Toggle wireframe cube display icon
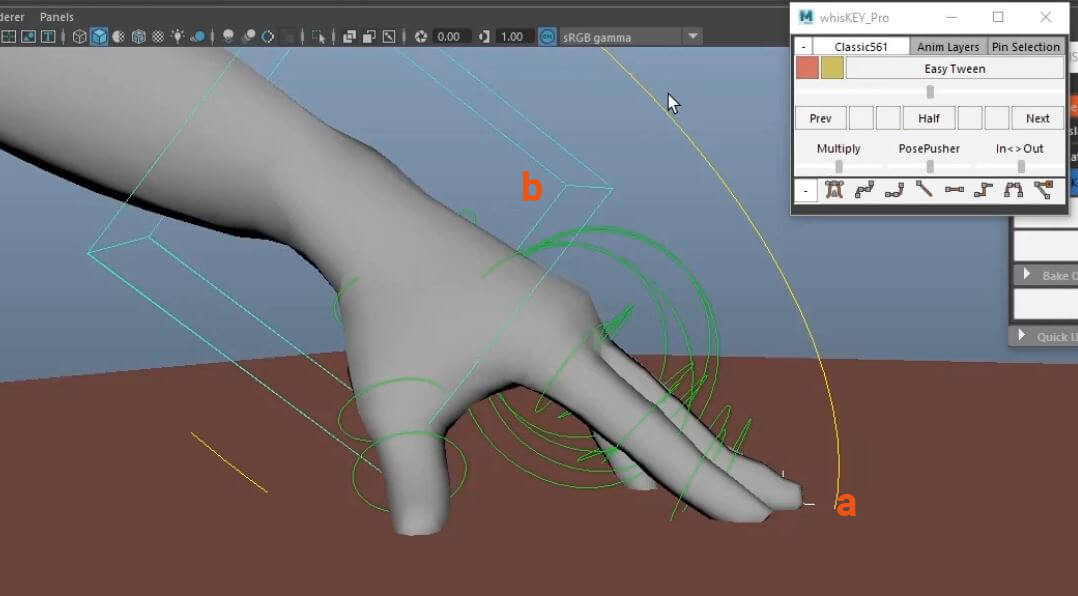The width and height of the screenshot is (1078, 596). [80, 37]
